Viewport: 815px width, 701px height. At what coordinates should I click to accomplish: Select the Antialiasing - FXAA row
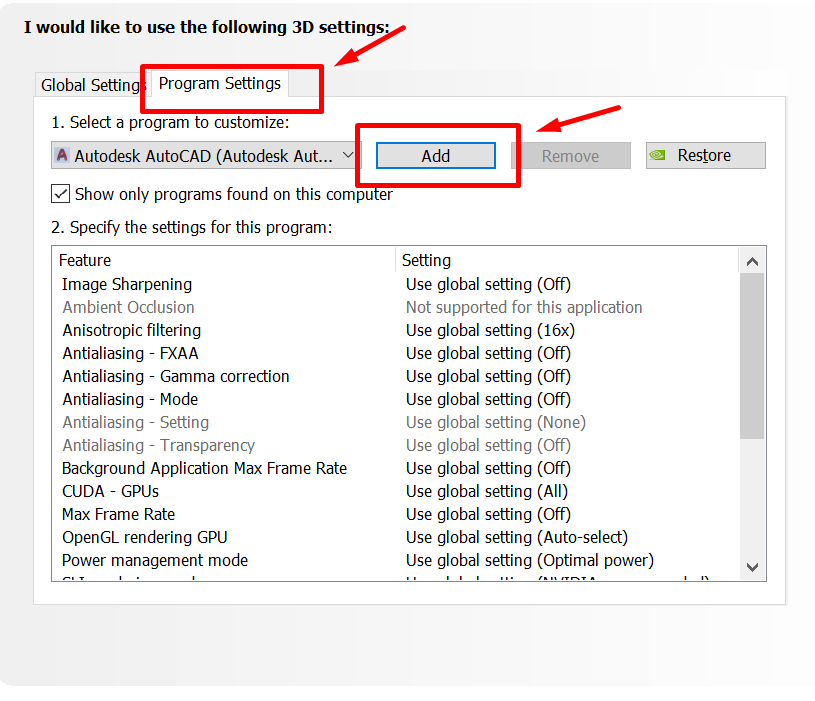pos(130,353)
